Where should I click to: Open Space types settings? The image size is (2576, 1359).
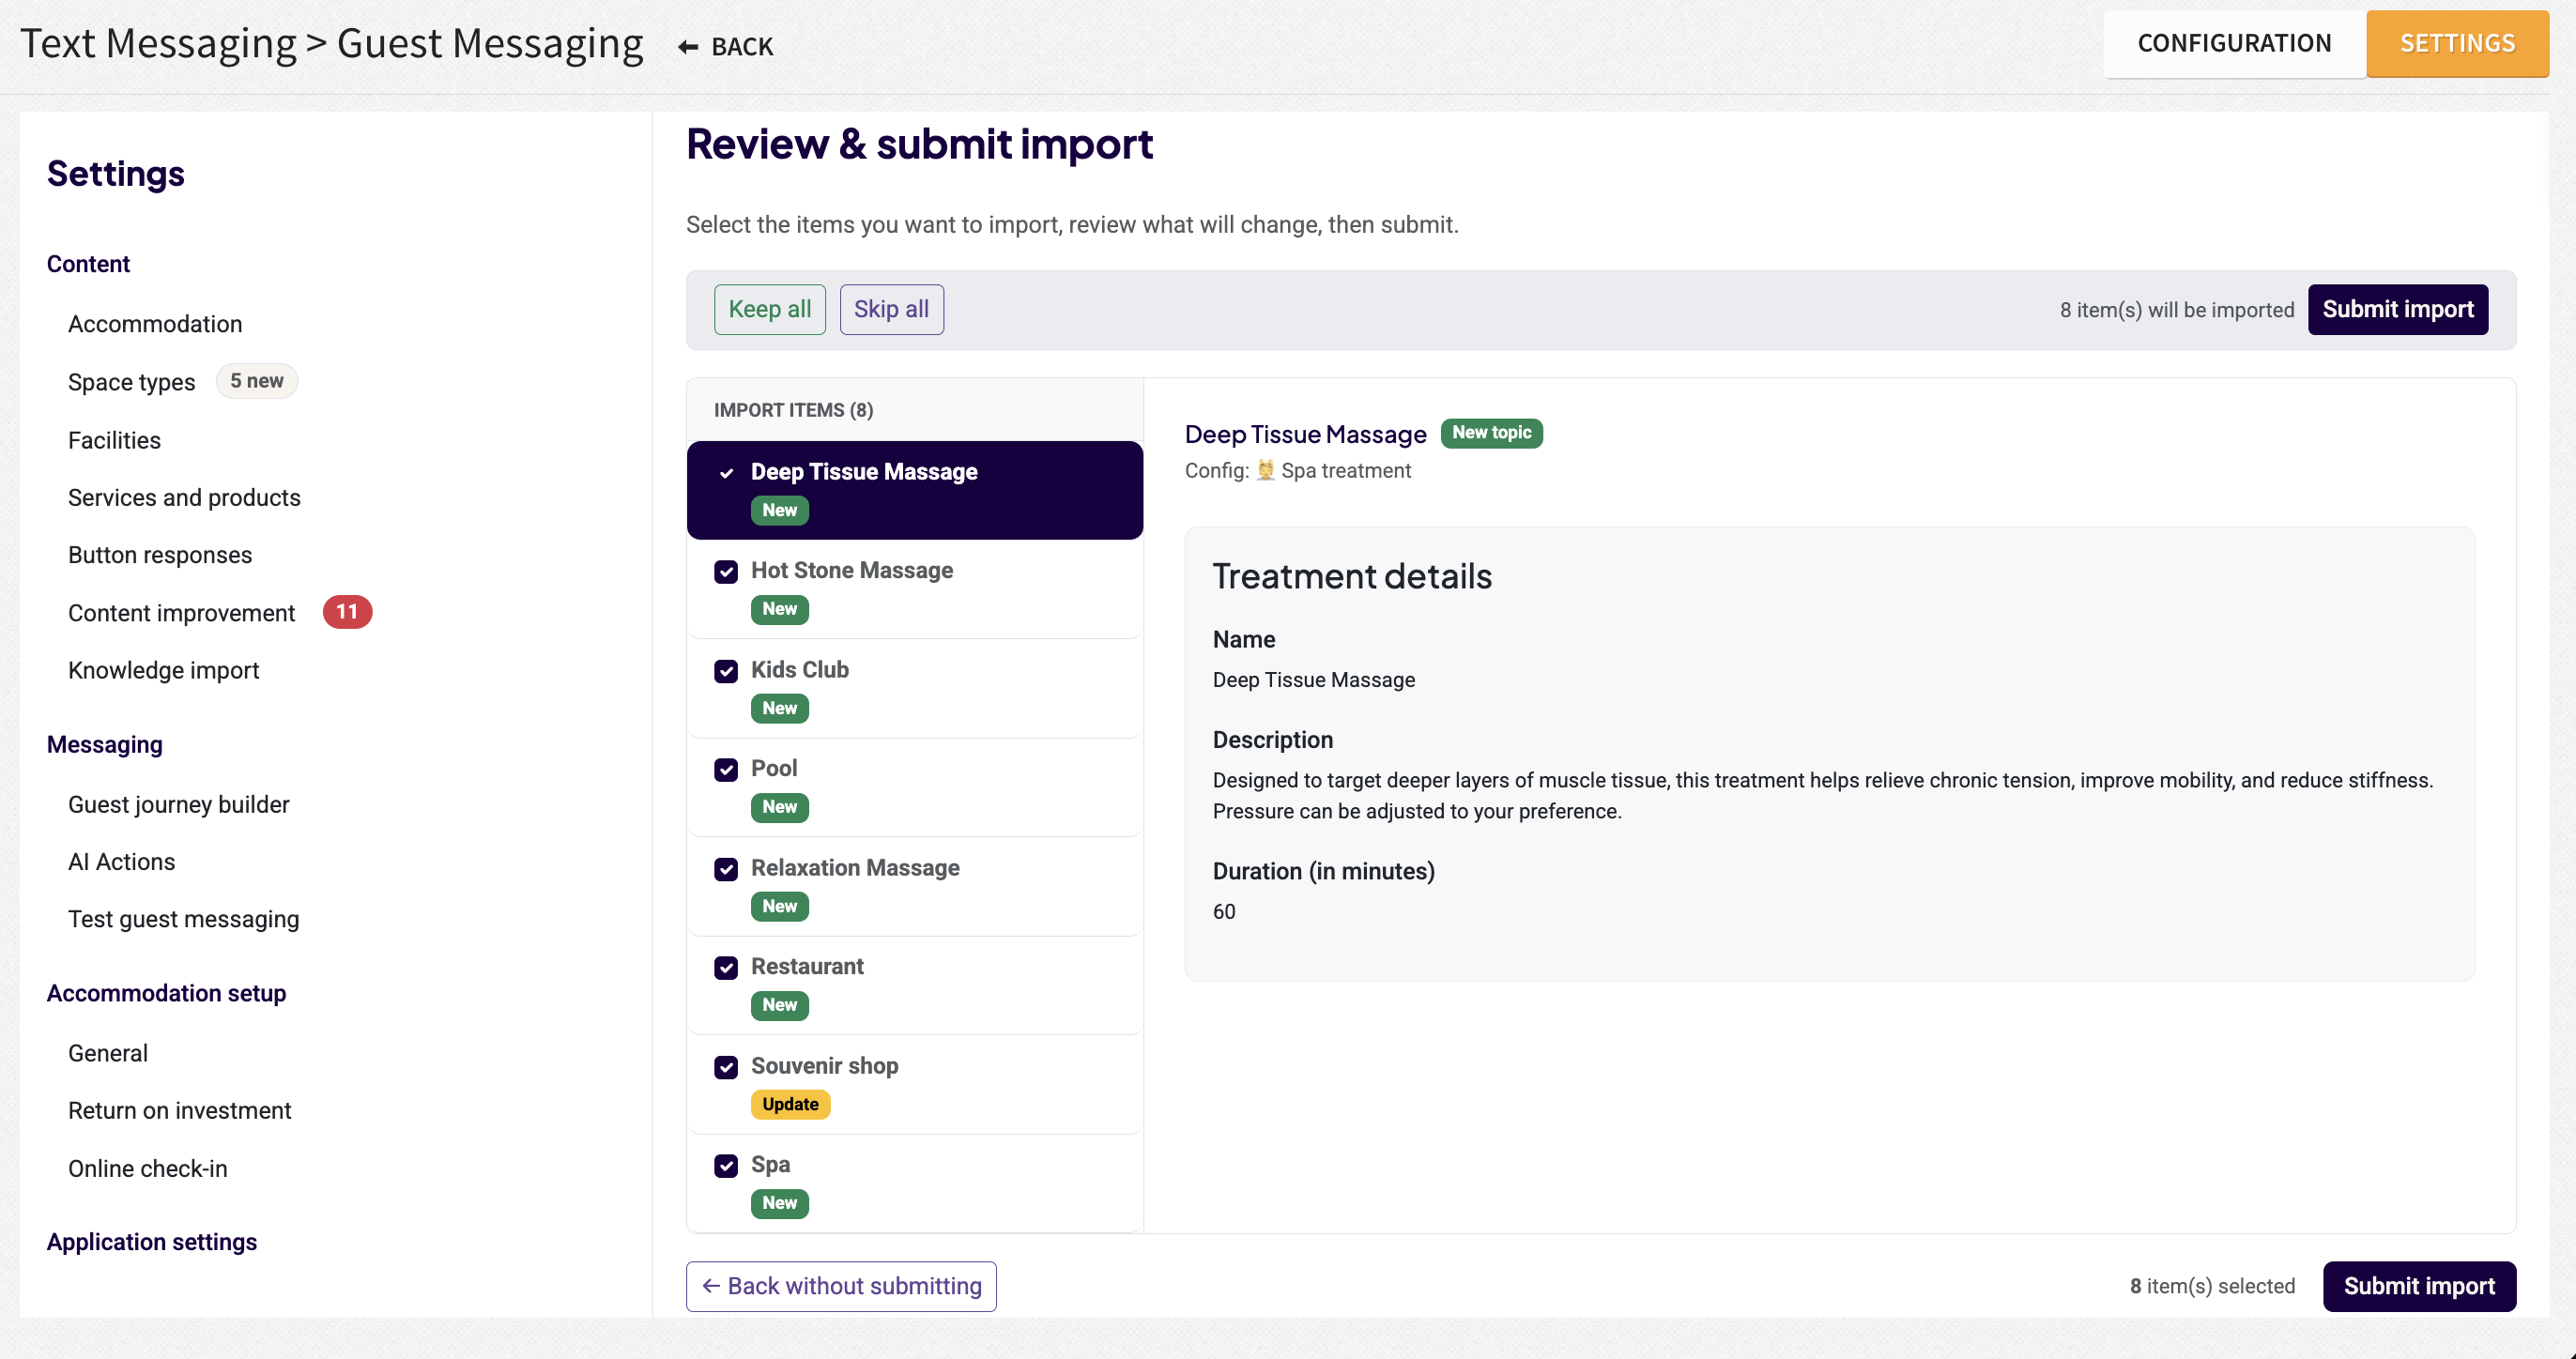click(131, 382)
